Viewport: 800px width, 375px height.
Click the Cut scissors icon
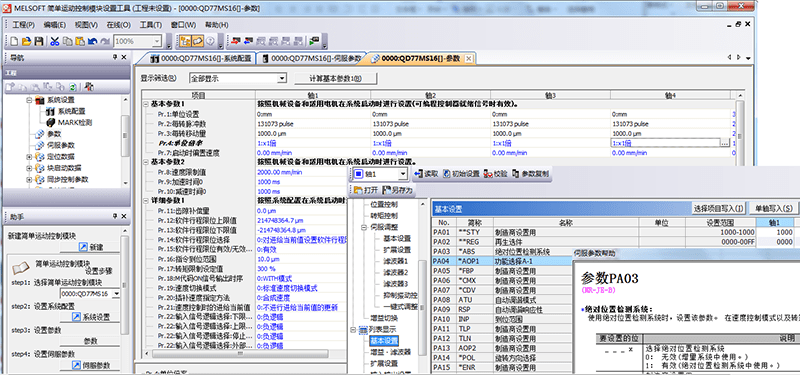(55, 41)
